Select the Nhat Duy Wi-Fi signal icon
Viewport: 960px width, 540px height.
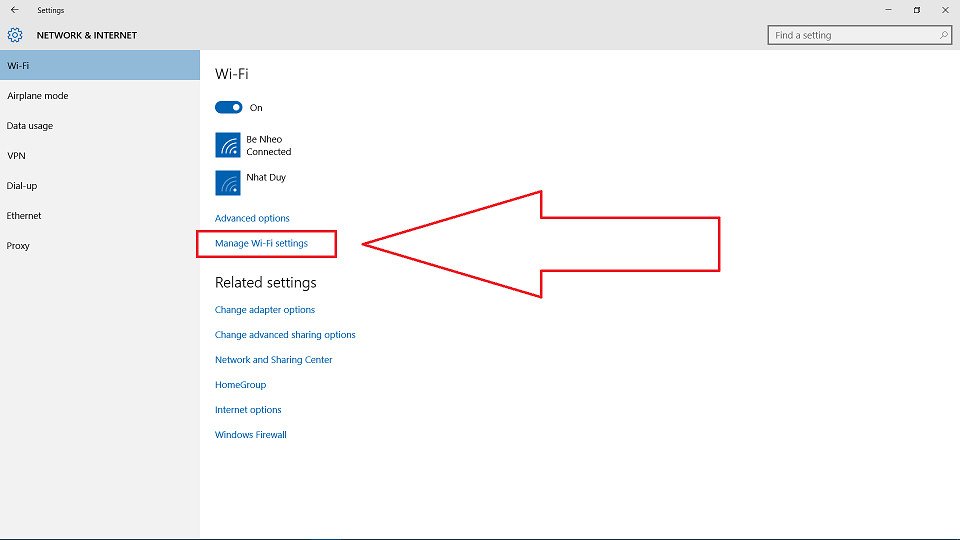pos(228,183)
